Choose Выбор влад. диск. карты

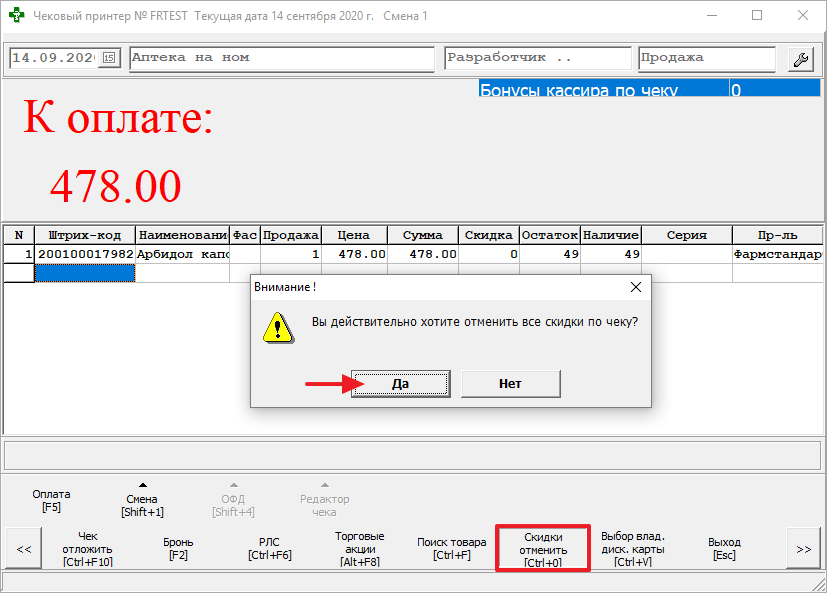pos(633,549)
